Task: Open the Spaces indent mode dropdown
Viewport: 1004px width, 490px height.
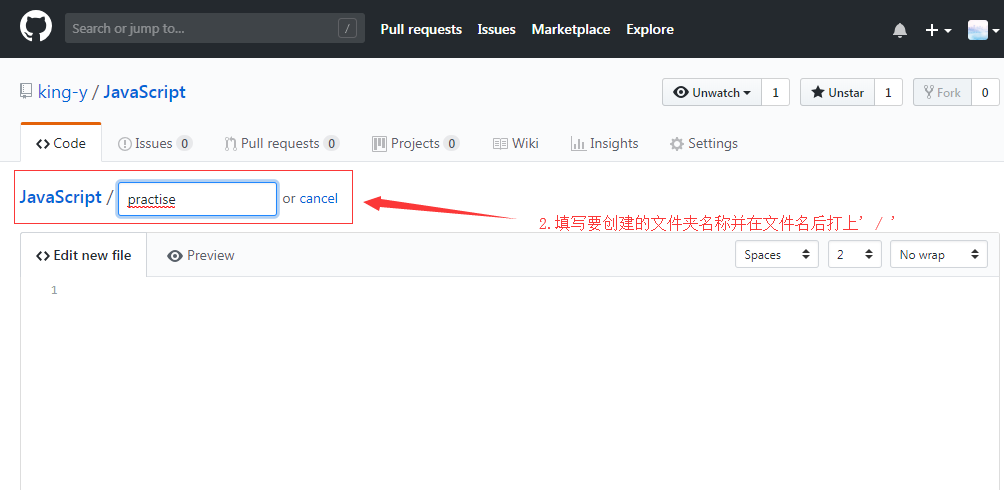Action: point(777,254)
